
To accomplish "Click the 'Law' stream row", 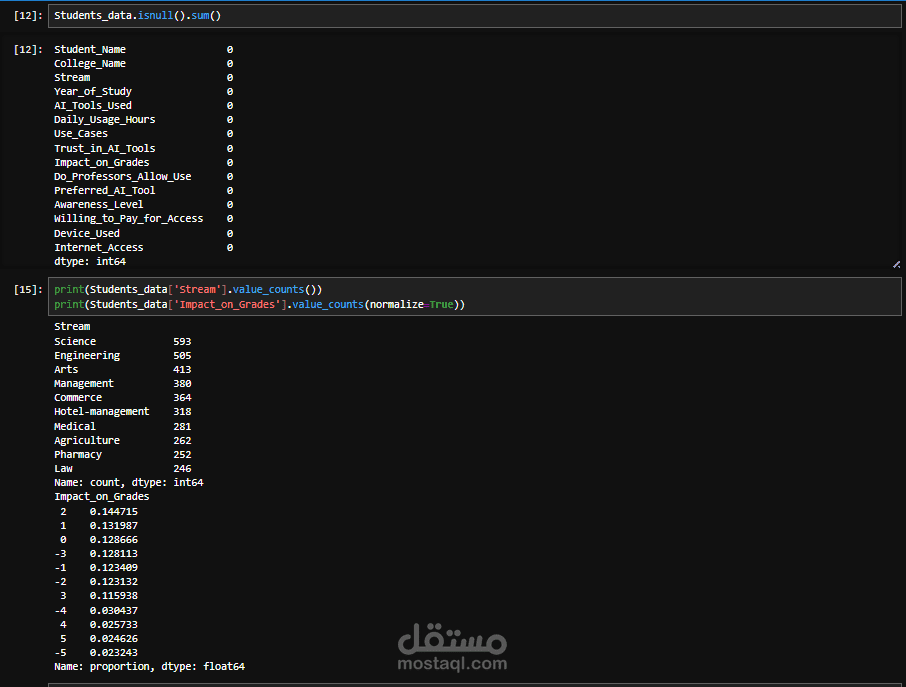I will tap(122, 469).
